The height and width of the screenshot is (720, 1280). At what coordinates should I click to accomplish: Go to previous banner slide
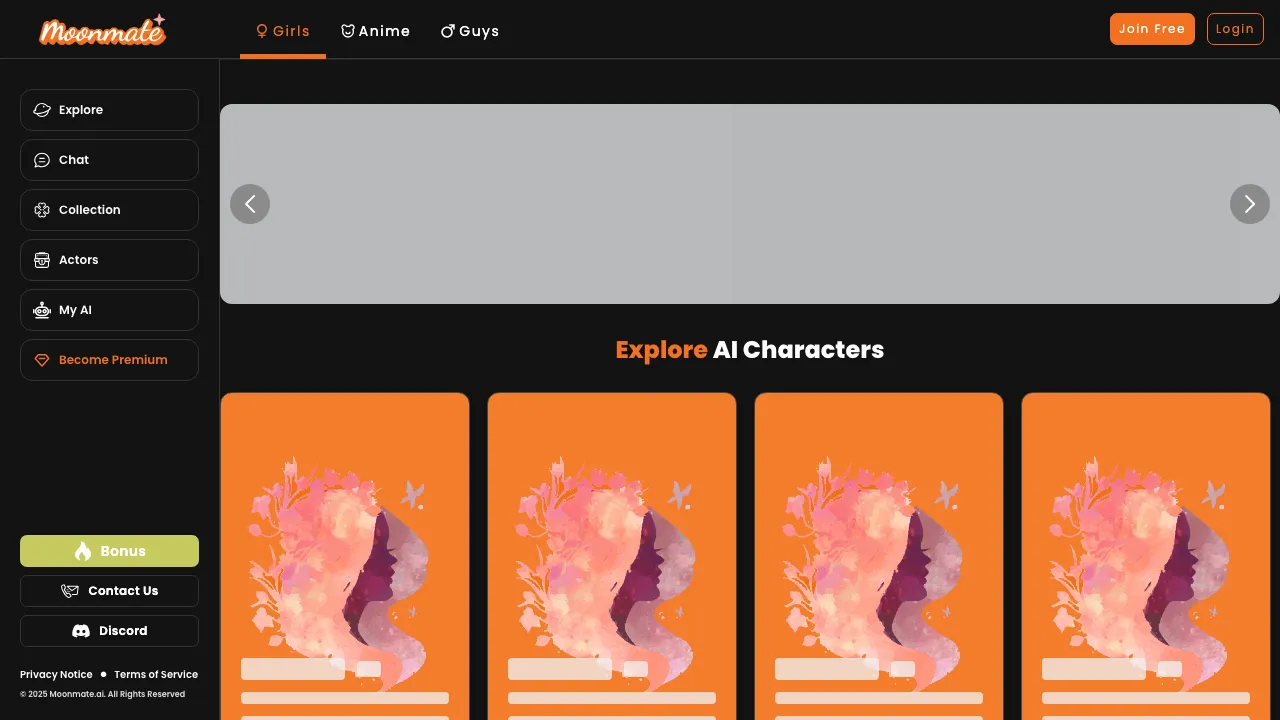[250, 204]
